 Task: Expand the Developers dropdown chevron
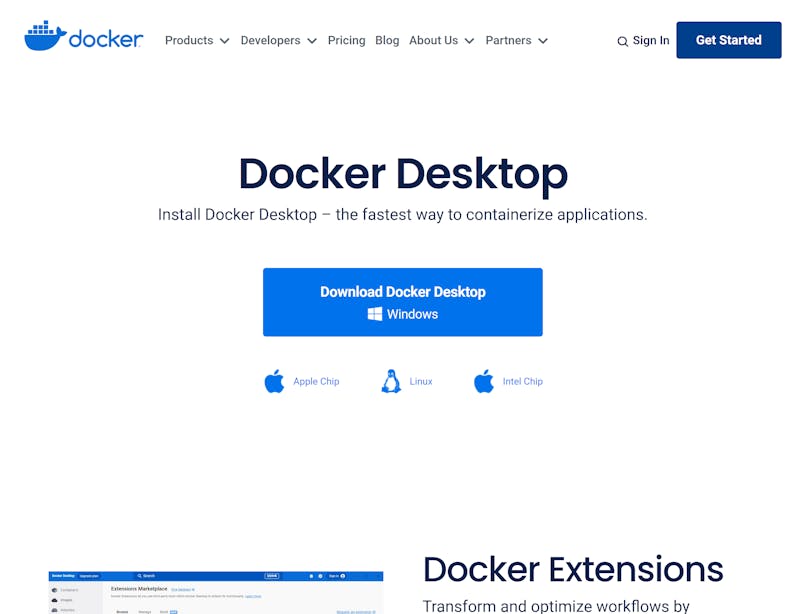click(x=312, y=41)
